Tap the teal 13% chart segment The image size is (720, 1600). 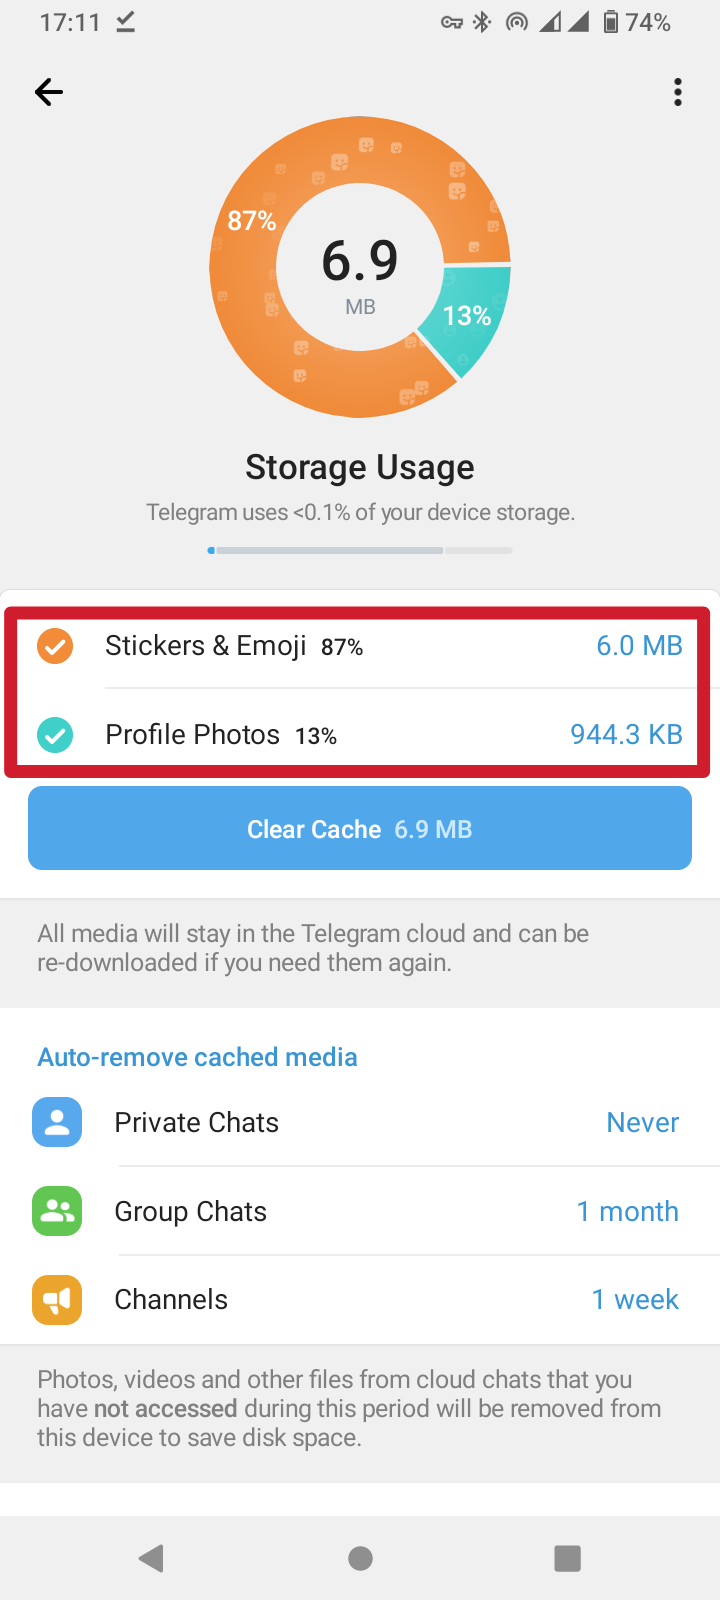point(468,315)
